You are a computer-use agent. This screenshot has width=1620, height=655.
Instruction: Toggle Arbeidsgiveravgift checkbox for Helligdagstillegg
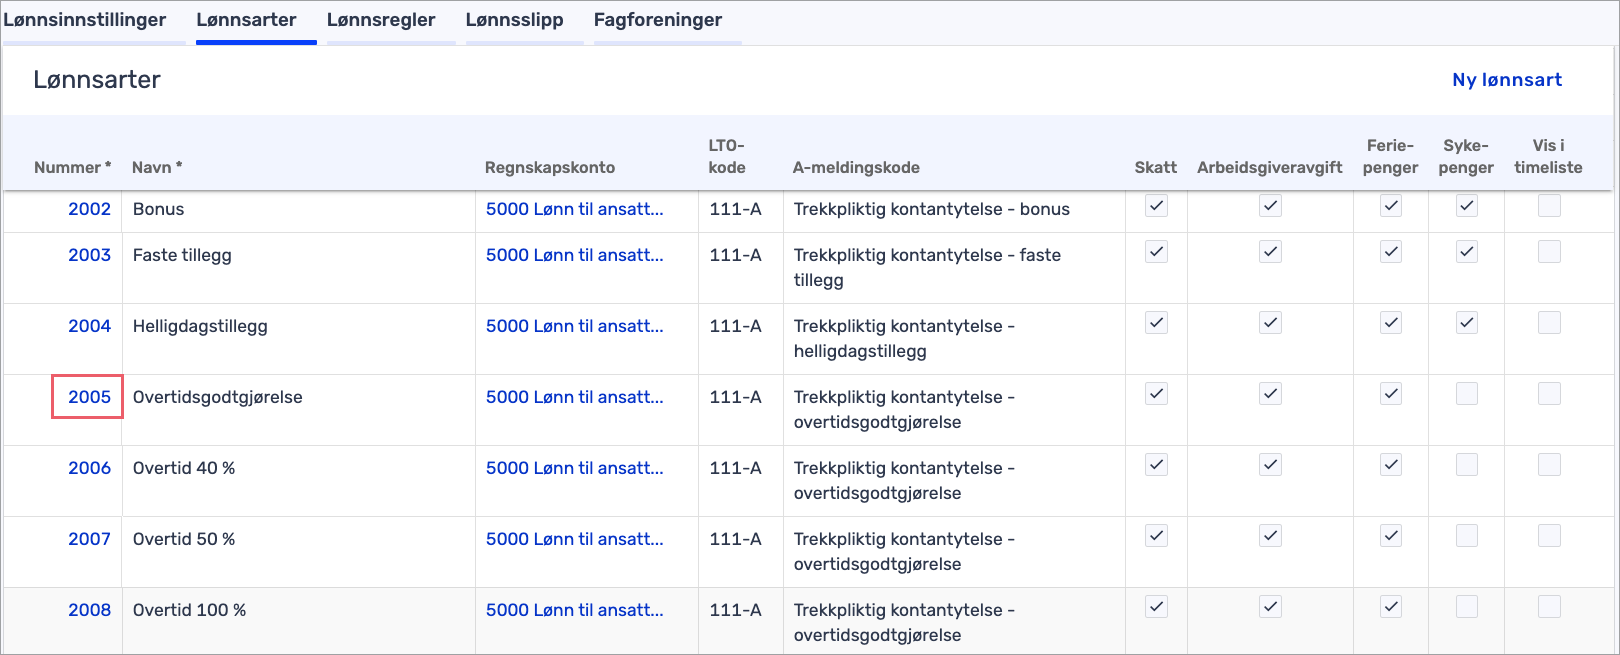pos(1270,323)
